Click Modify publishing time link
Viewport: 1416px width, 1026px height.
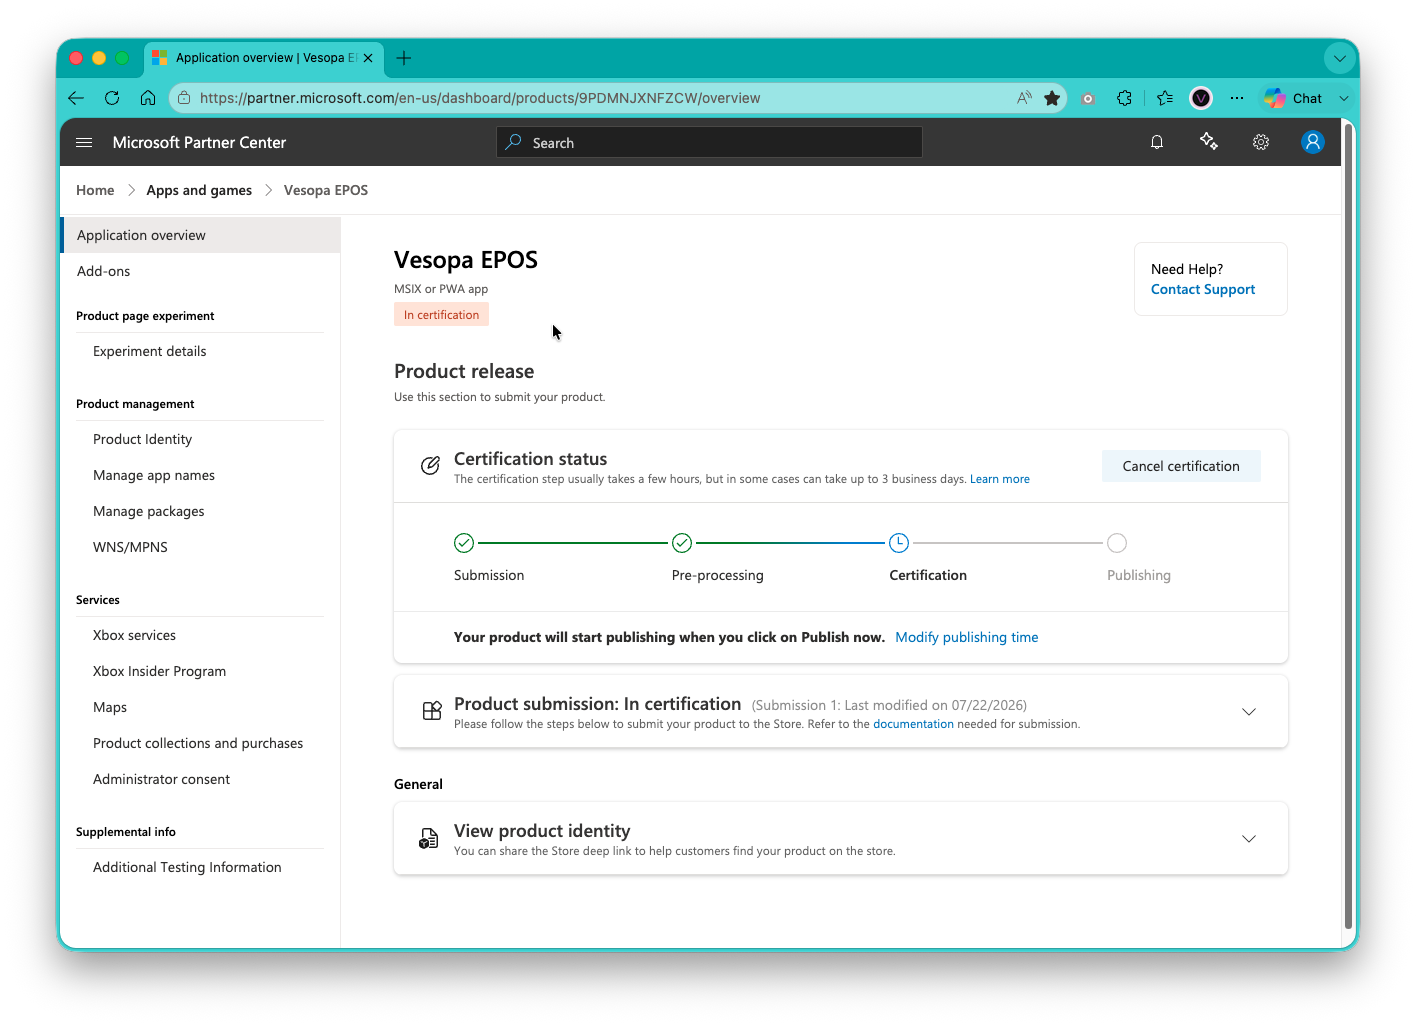click(x=967, y=637)
